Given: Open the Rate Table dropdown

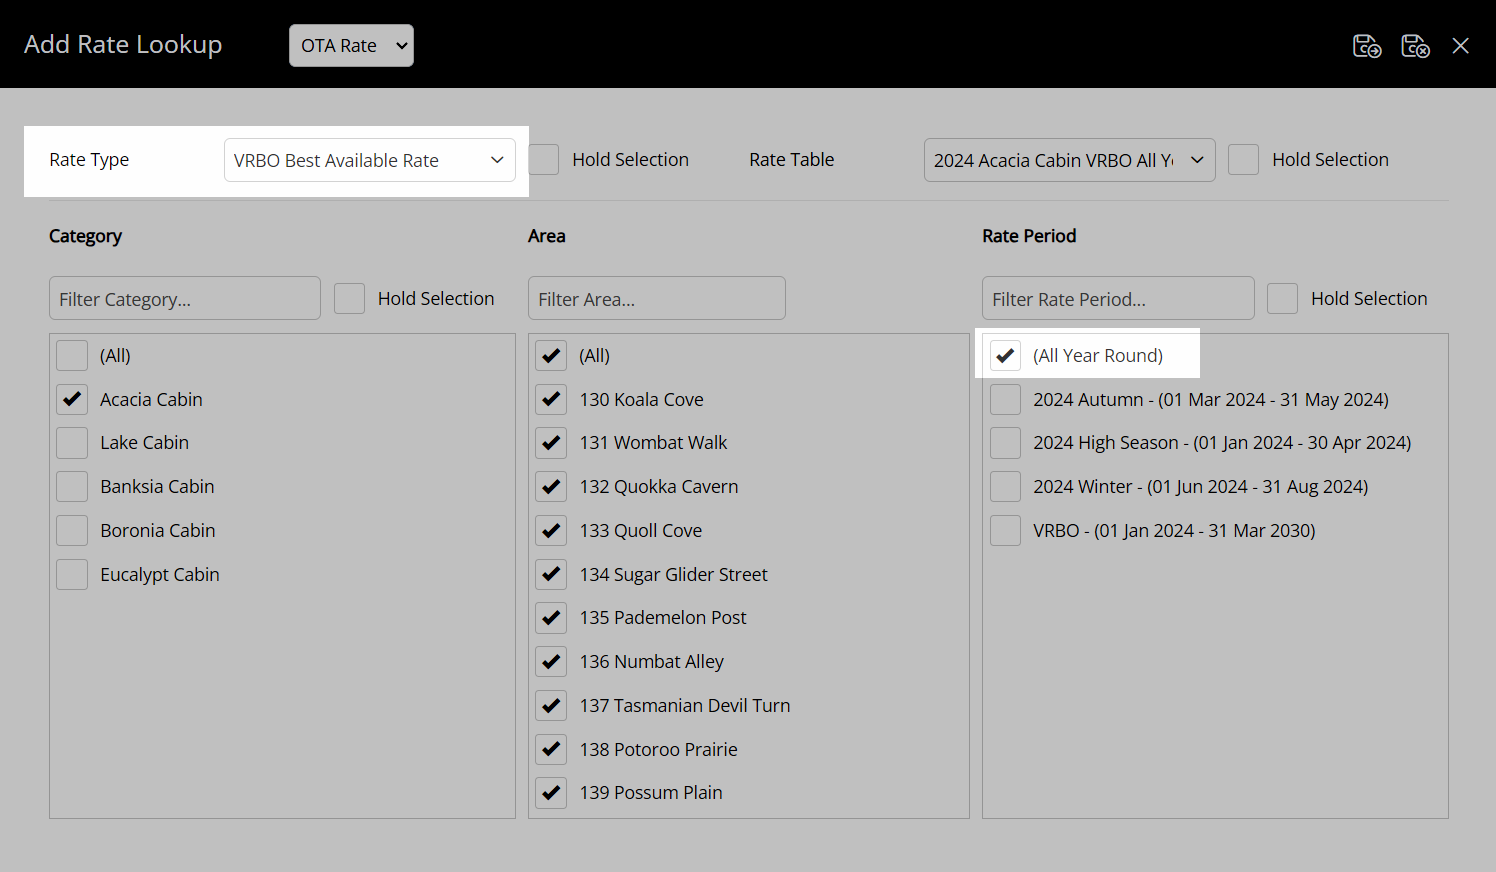Looking at the screenshot, I should pos(1069,160).
